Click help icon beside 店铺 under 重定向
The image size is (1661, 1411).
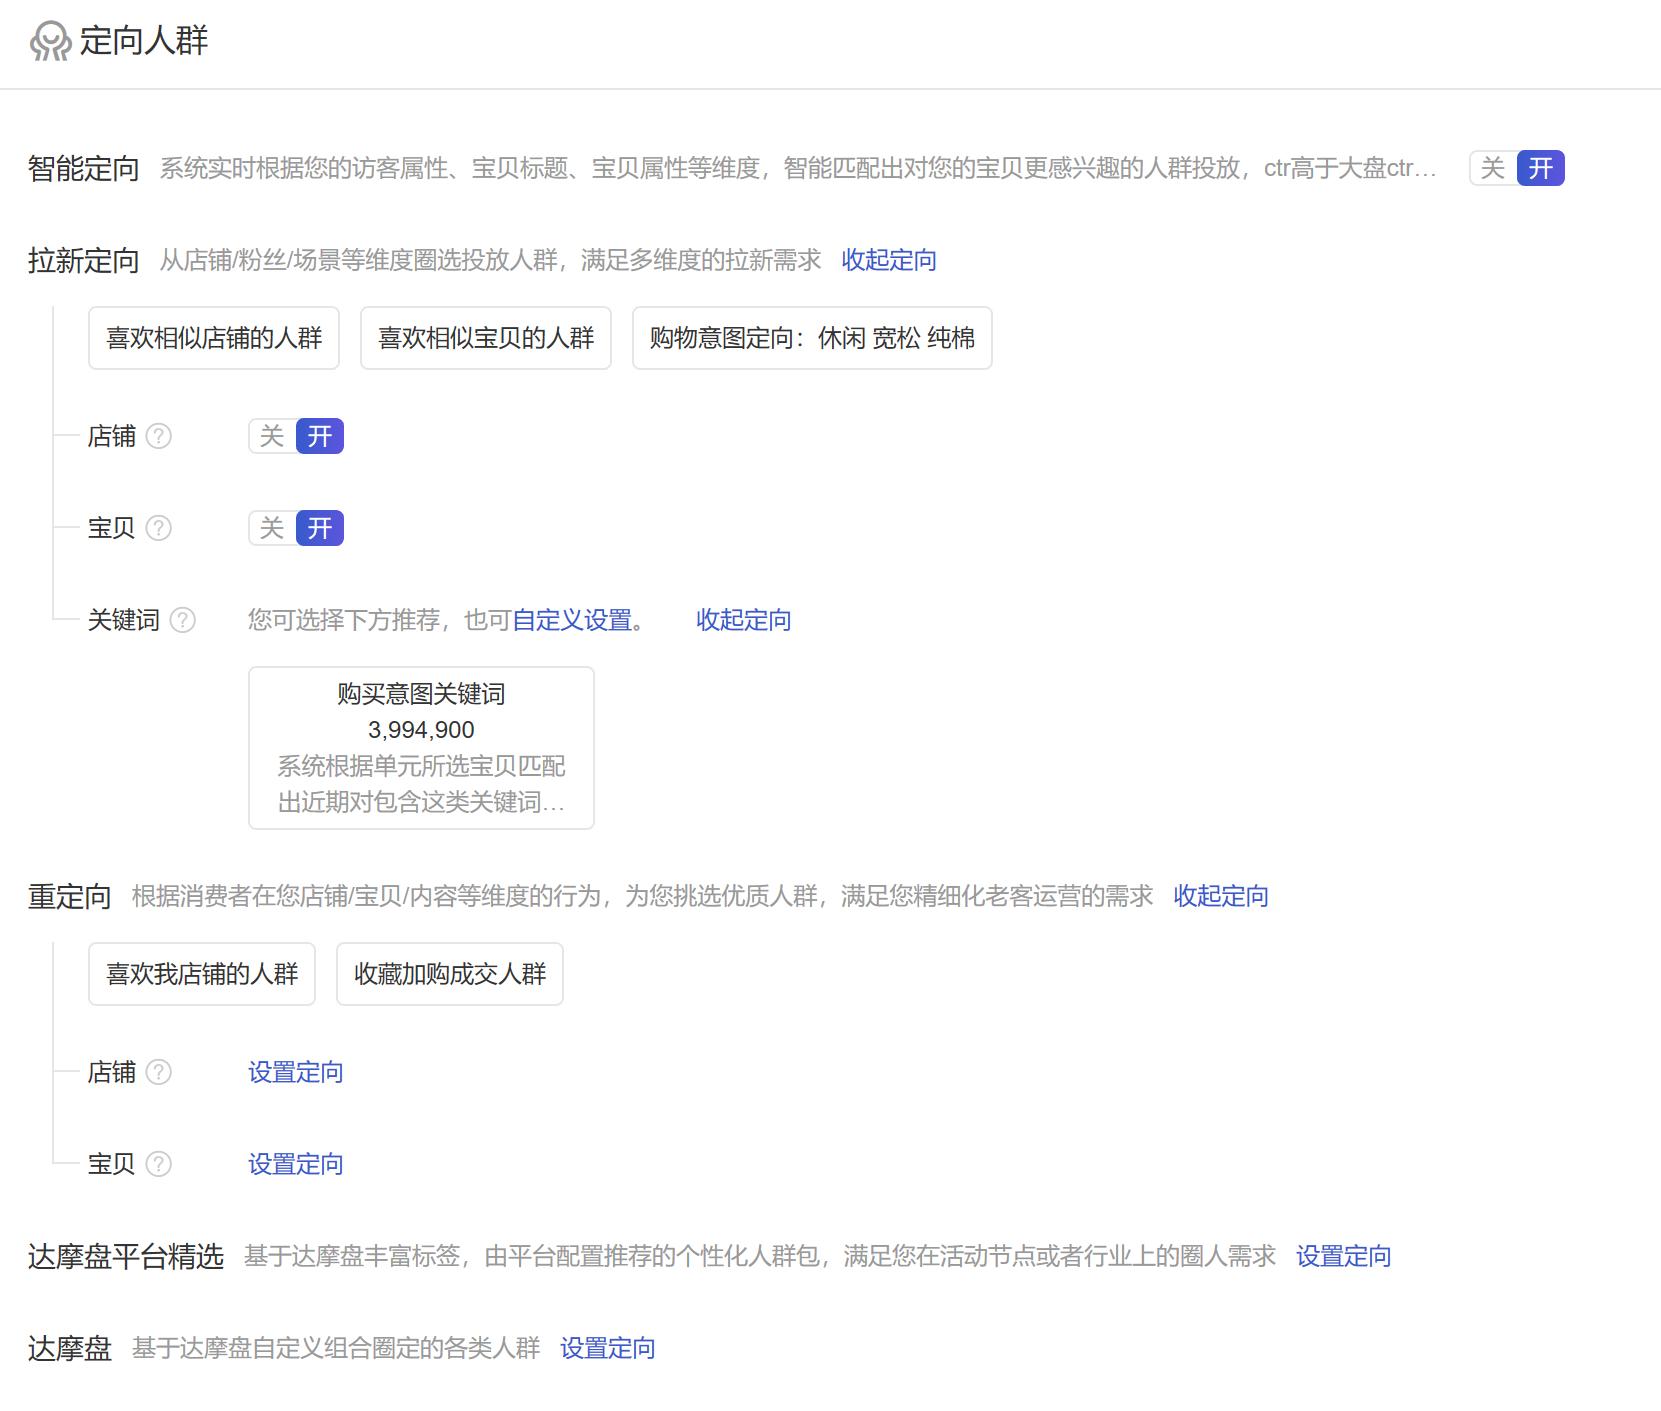157,1072
